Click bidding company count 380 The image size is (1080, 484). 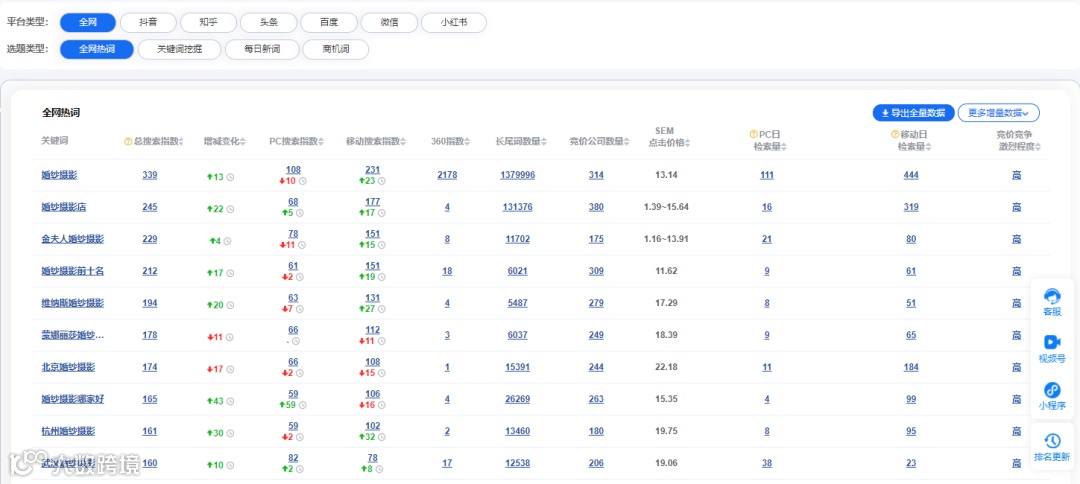pyautogui.click(x=596, y=207)
